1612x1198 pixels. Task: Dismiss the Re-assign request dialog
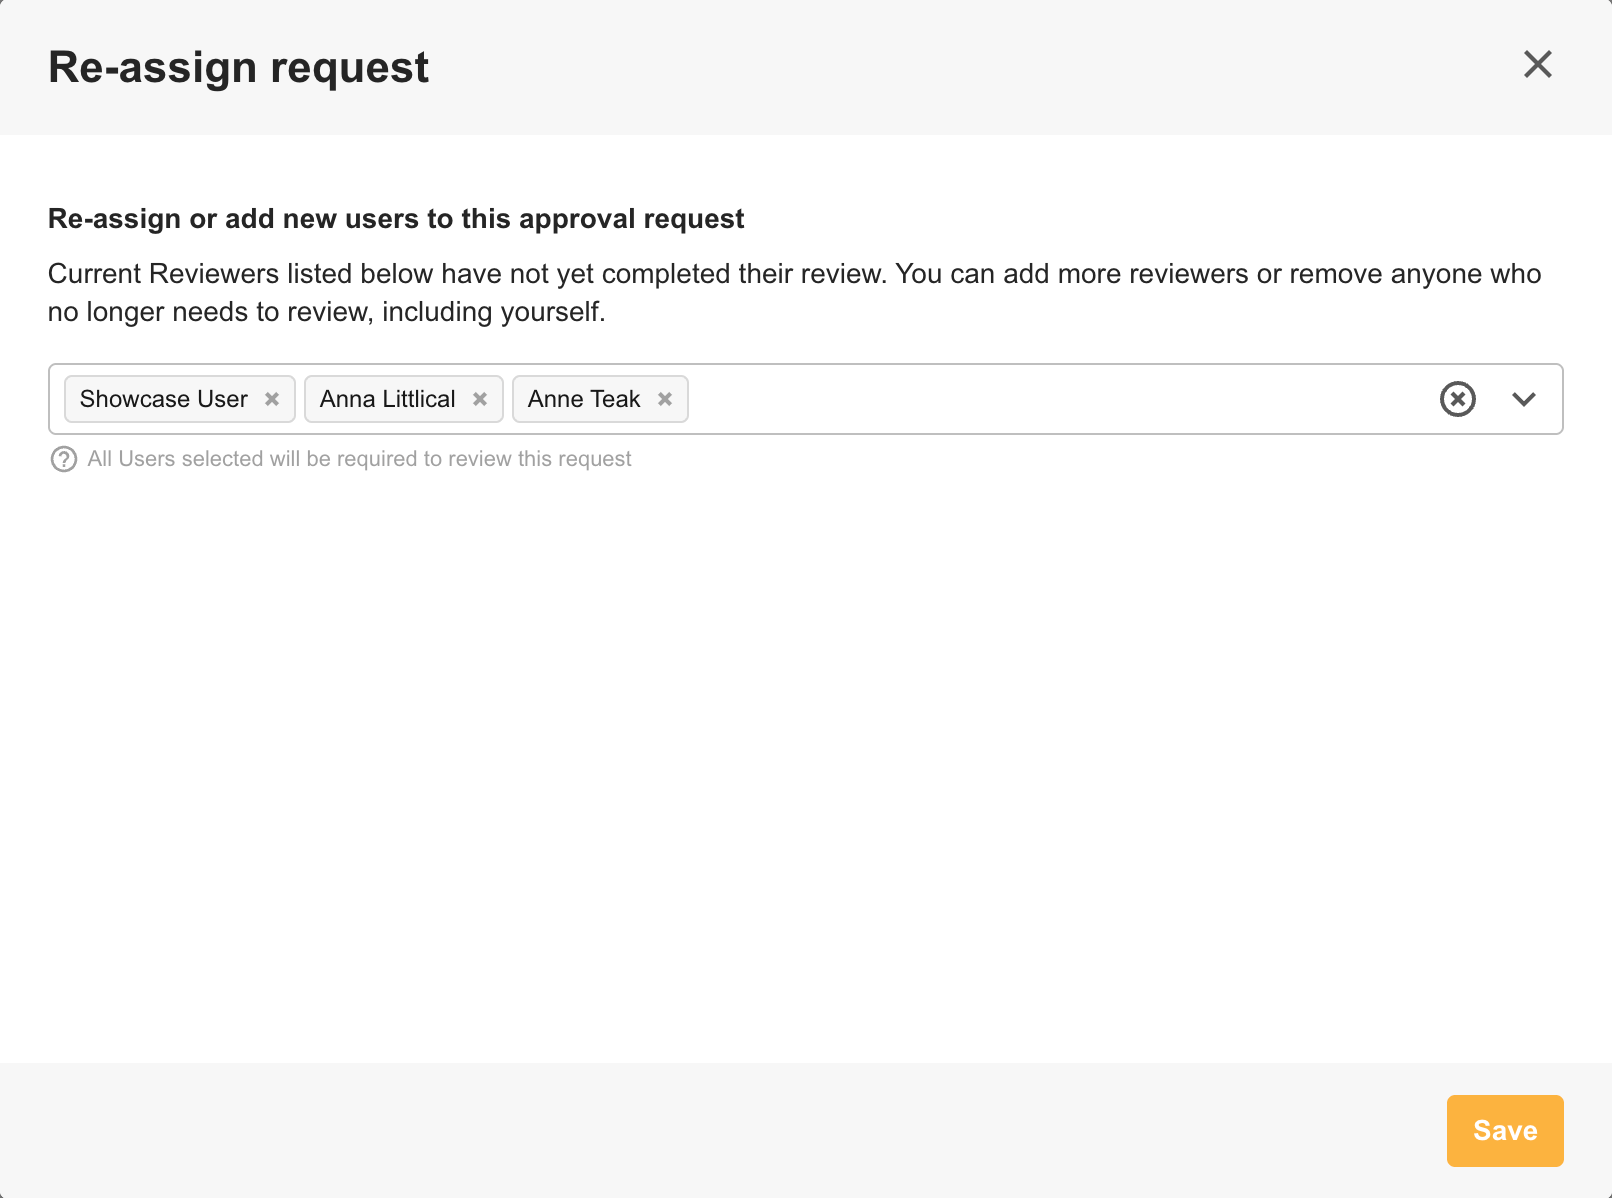[1537, 64]
